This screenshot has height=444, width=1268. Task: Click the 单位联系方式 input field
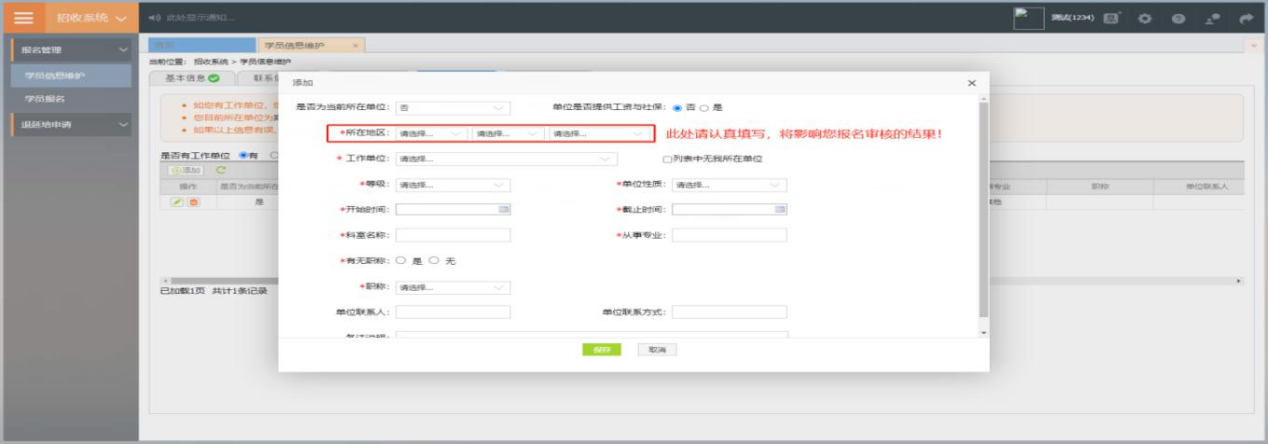click(x=729, y=312)
